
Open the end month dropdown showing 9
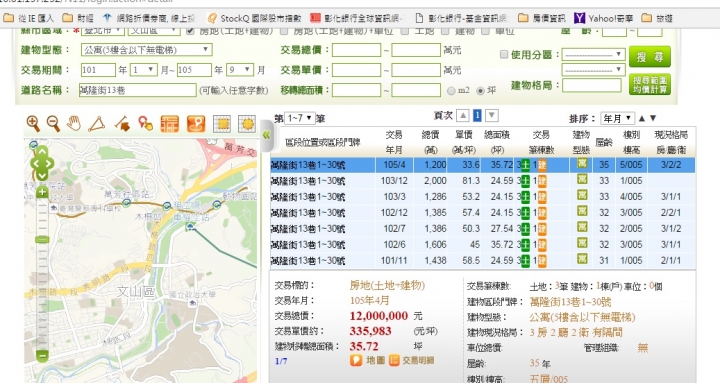point(240,70)
